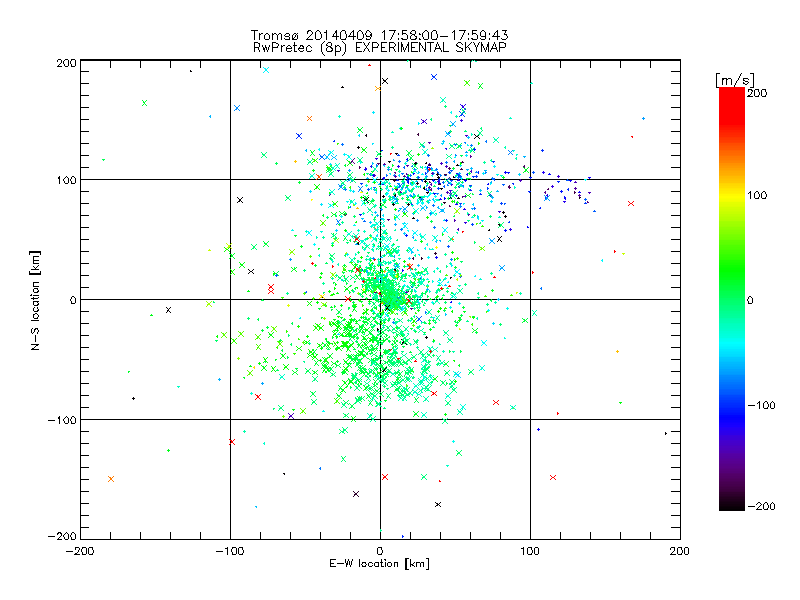Click the N-S axis tick label "200"
800x600 pixels.
[x=66, y=63]
